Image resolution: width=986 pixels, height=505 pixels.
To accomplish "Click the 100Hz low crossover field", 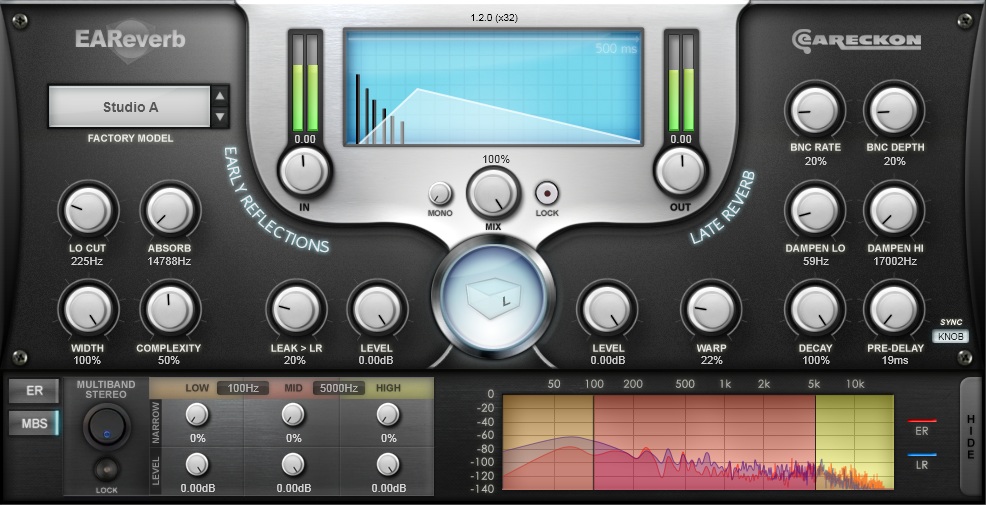I will [243, 388].
